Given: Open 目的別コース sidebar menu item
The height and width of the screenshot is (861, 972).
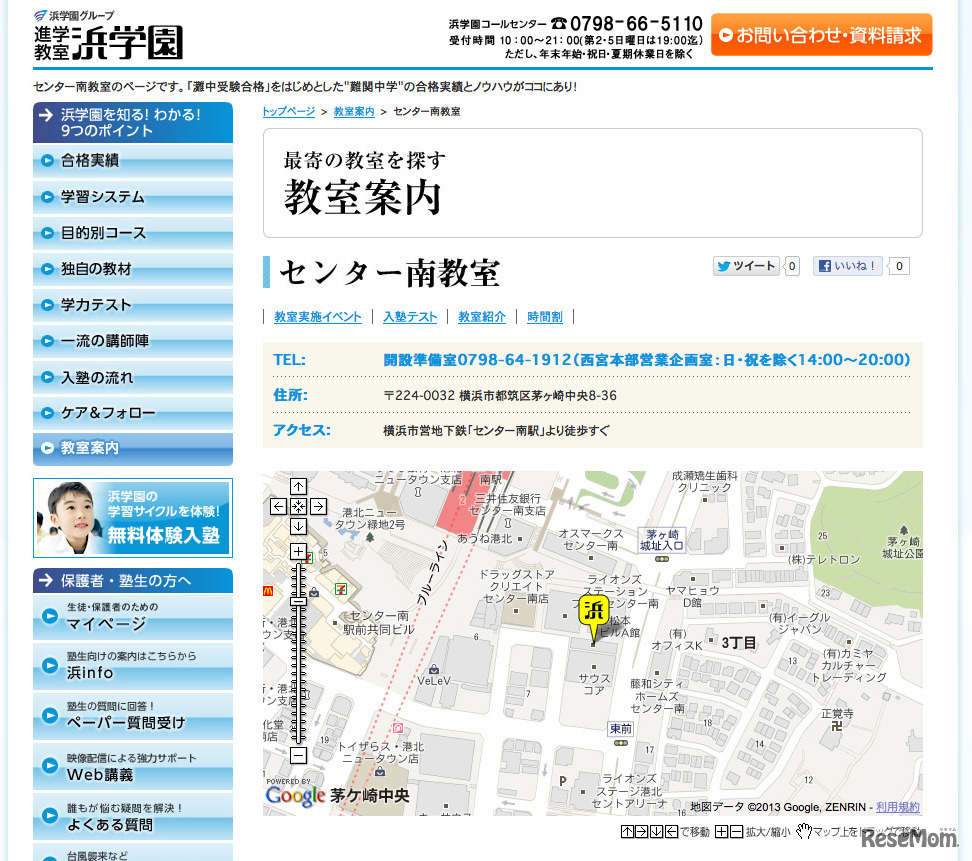Looking at the screenshot, I should pyautogui.click(x=133, y=233).
